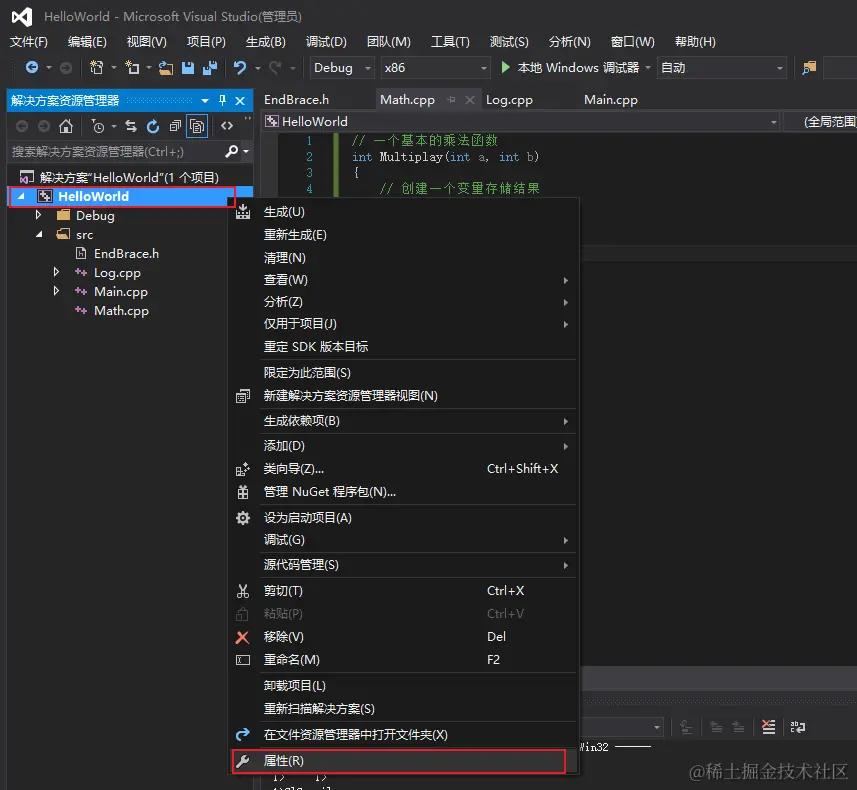Pin the Solution Explorer panel
Image resolution: width=857 pixels, height=790 pixels.
[222, 101]
